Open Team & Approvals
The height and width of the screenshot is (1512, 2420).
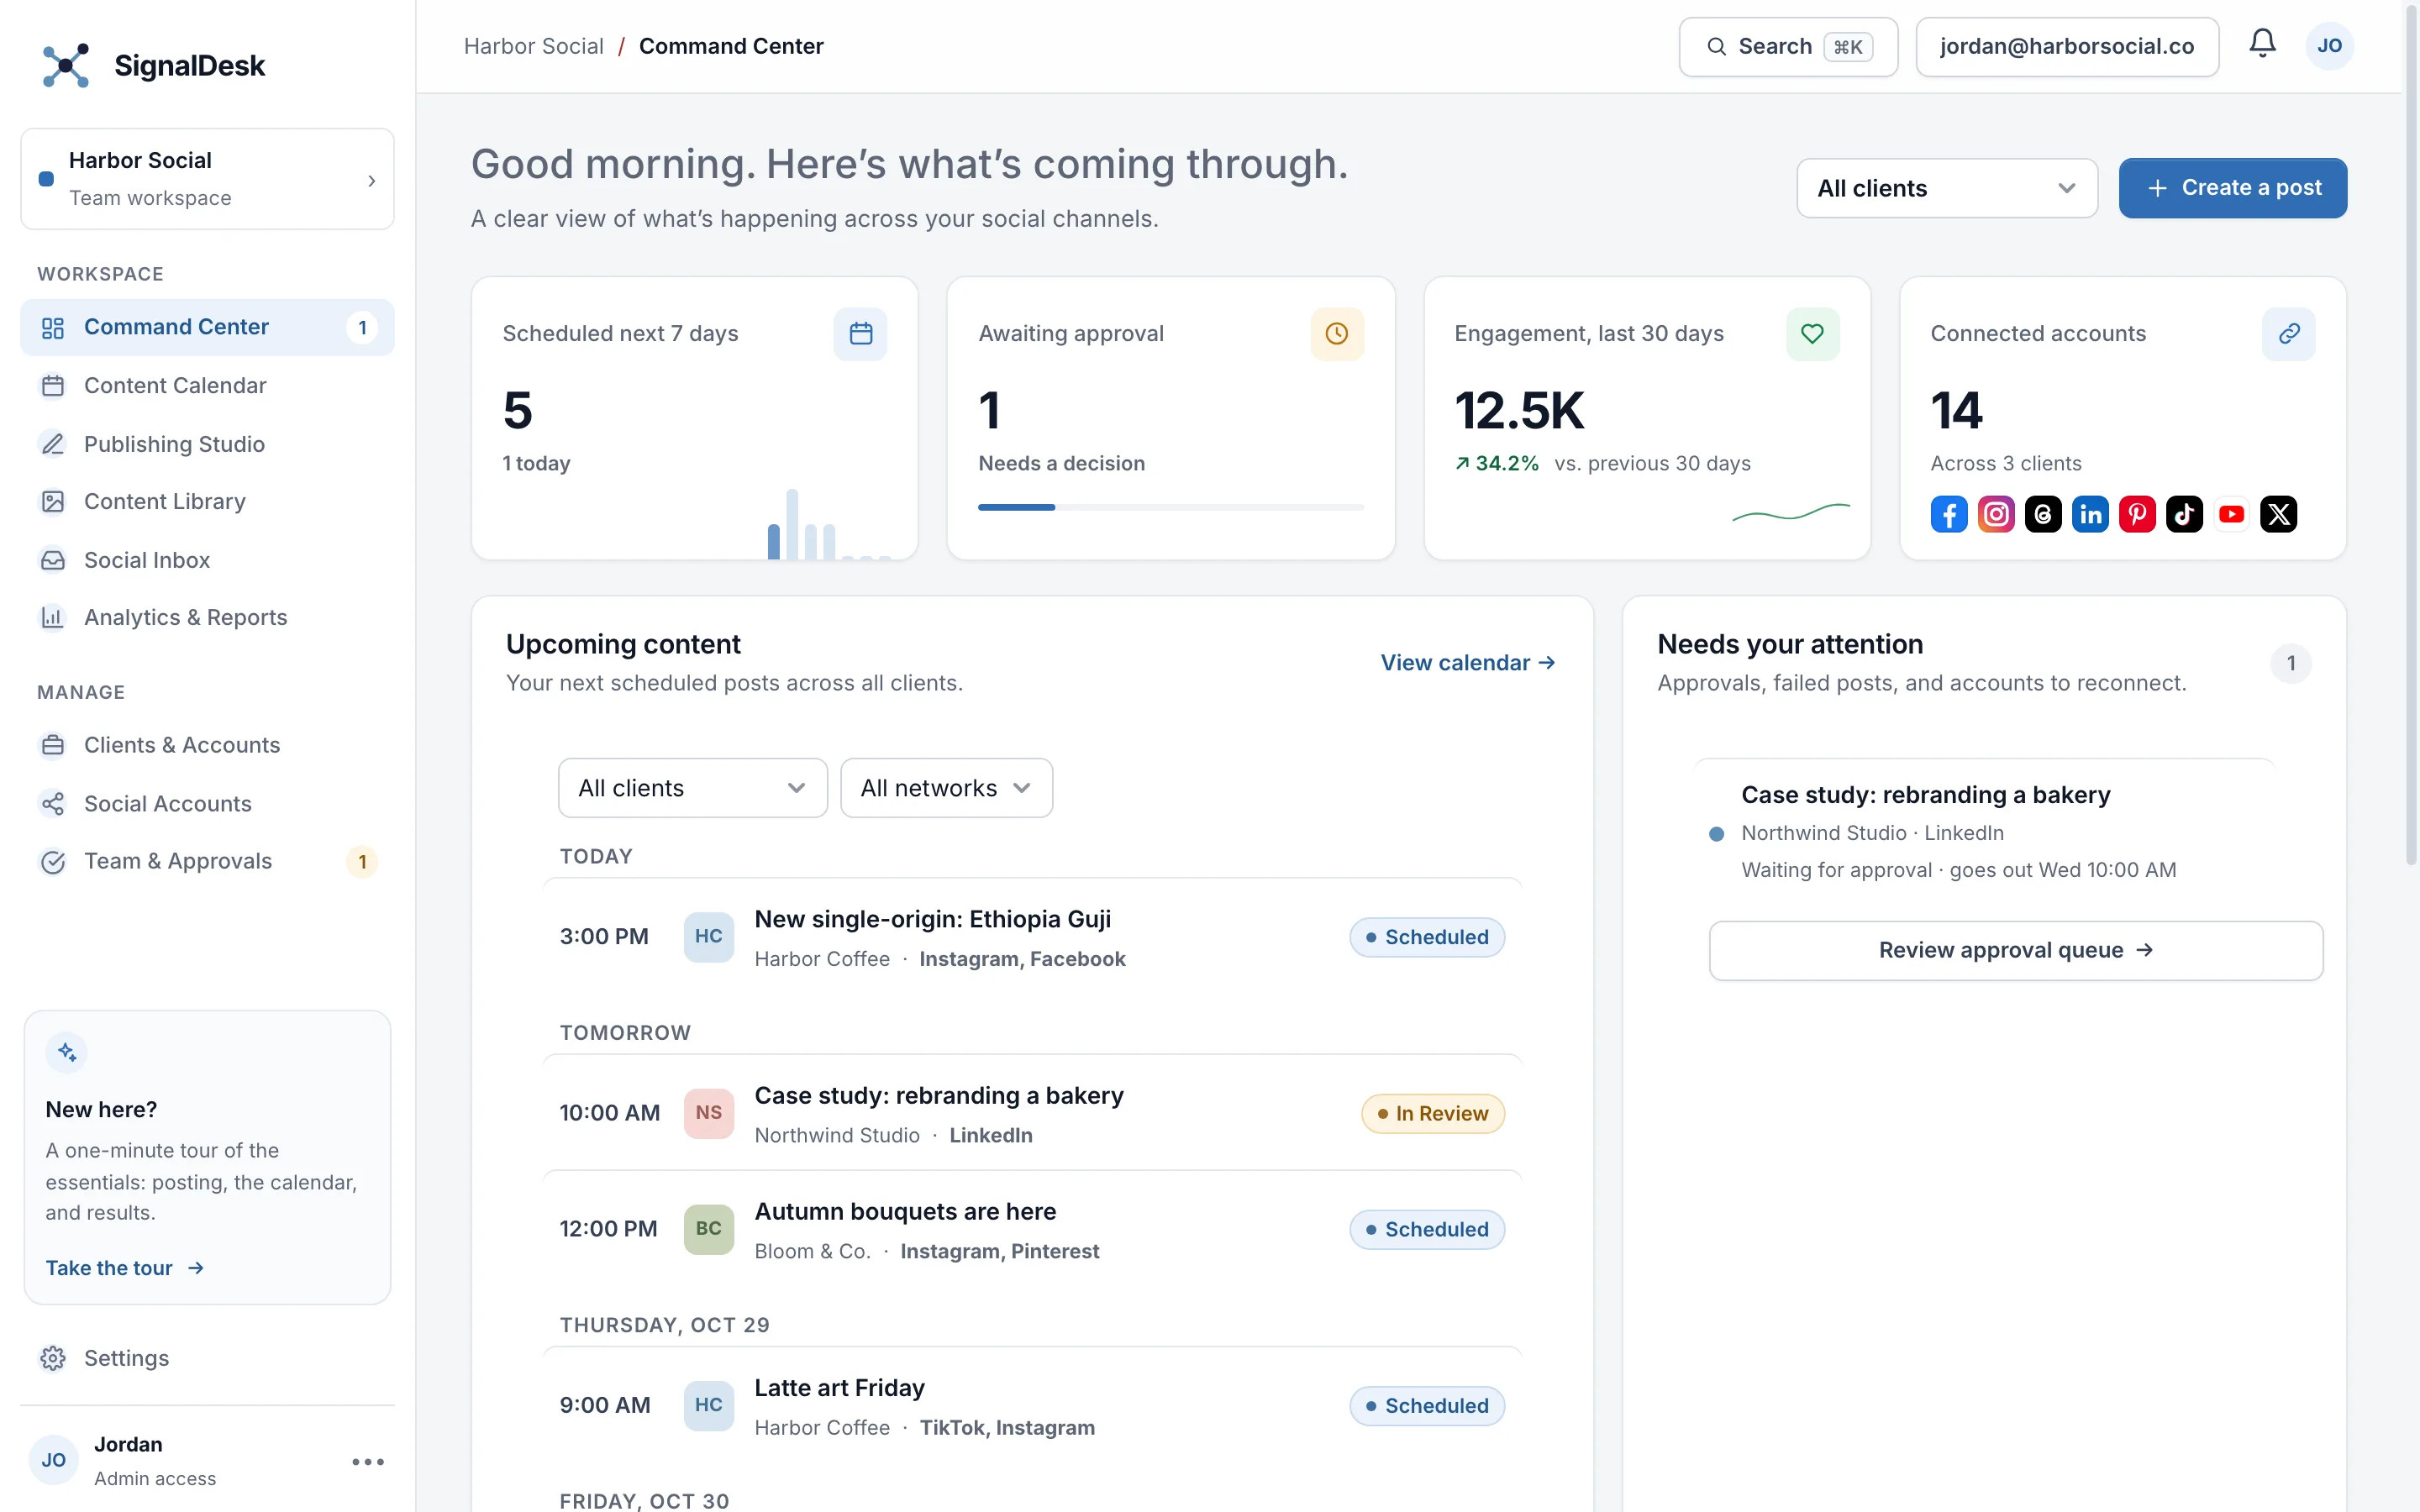[207, 861]
